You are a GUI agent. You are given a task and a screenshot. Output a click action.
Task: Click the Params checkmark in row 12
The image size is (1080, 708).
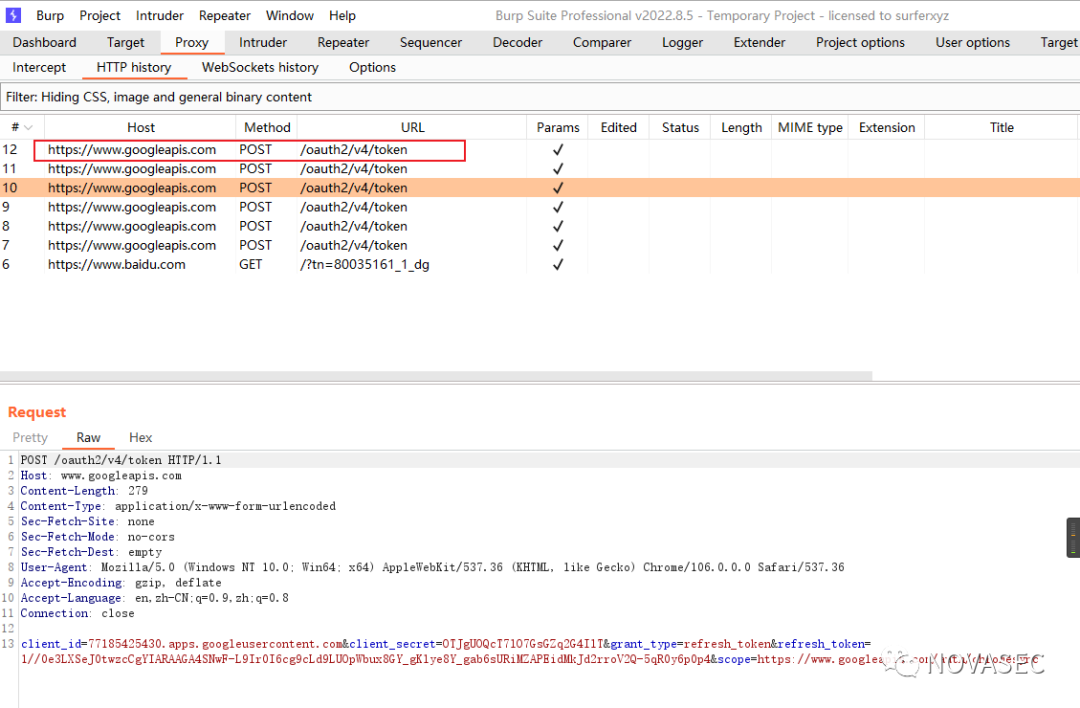pos(558,149)
